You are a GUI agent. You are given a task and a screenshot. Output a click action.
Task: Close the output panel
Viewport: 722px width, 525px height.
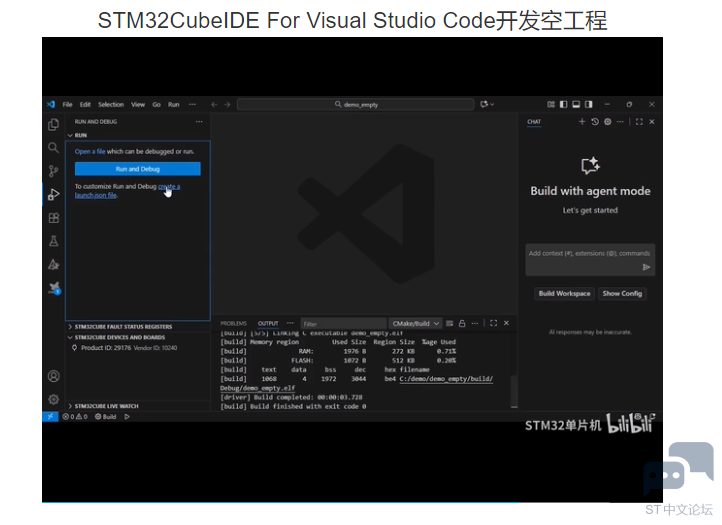507,323
